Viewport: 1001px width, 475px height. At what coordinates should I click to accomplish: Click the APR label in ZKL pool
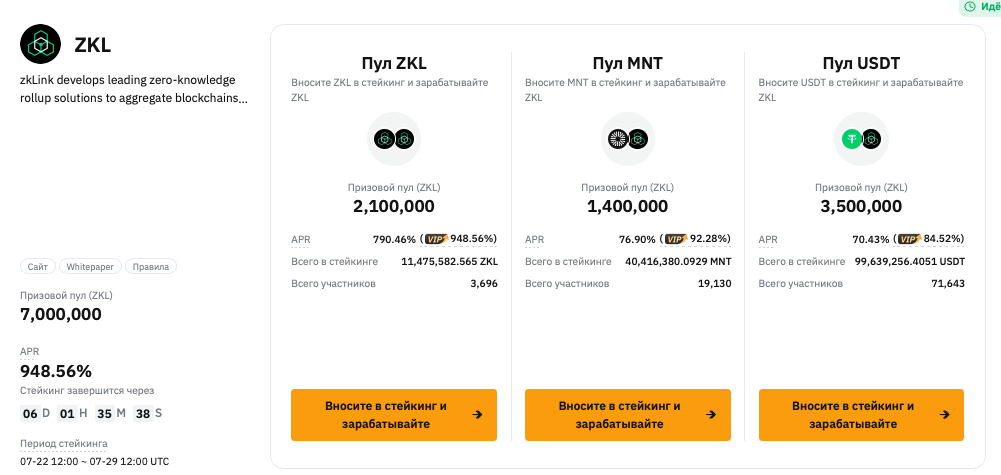tap(301, 239)
